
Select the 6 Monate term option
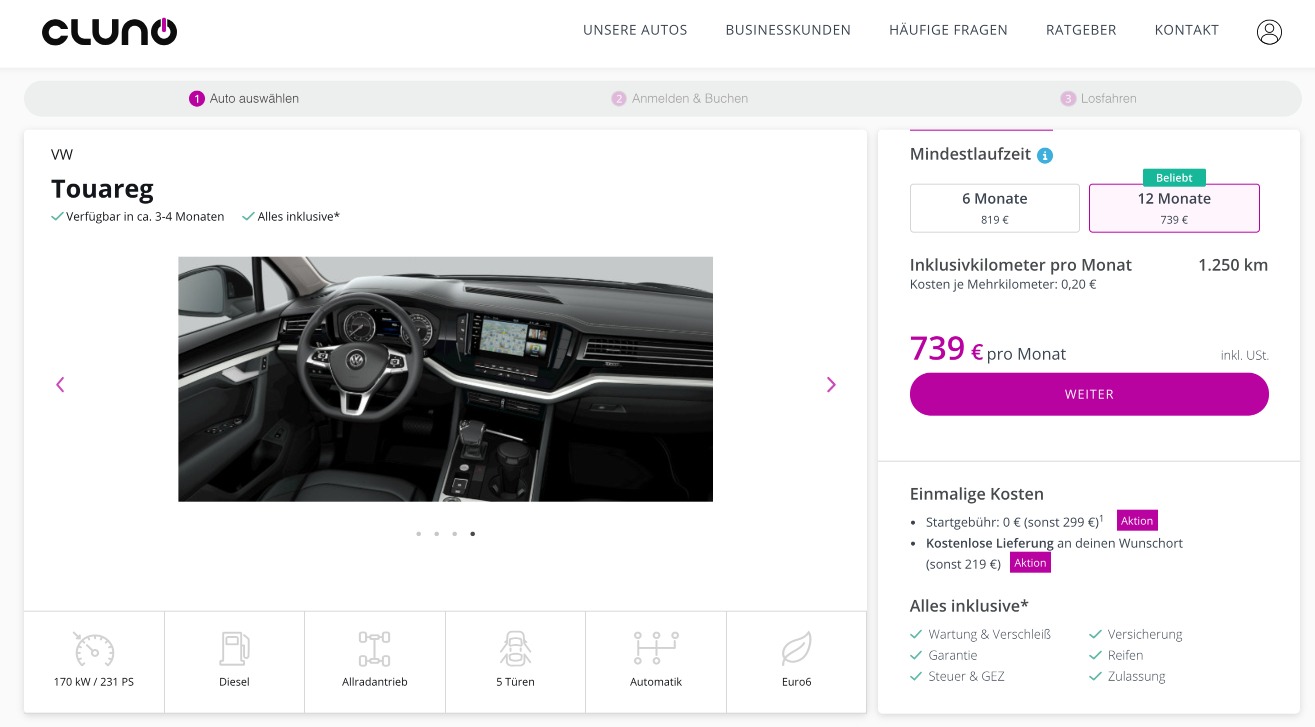995,208
